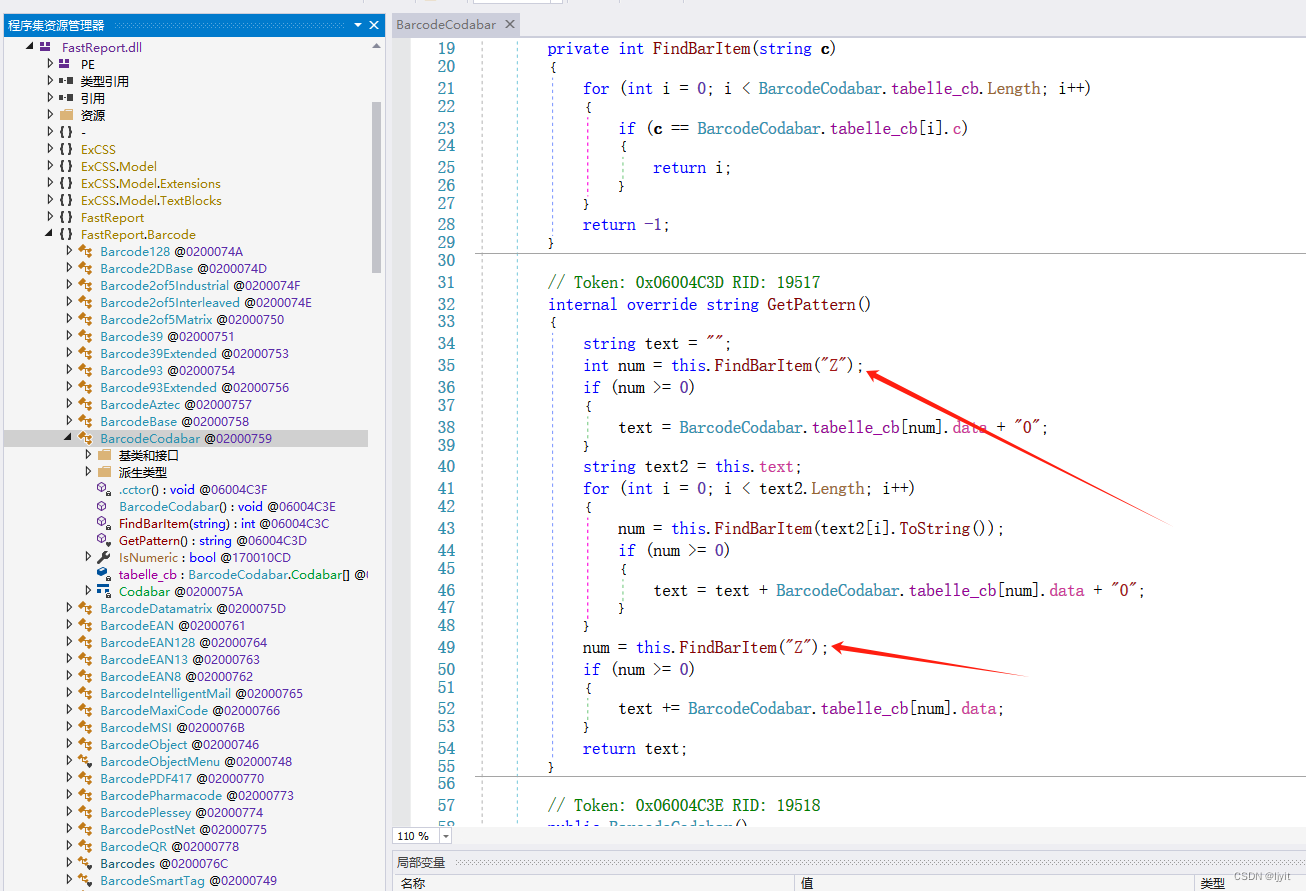The image size is (1306, 891).
Task: Select Barcode93Extended class
Action: [x=194, y=387]
